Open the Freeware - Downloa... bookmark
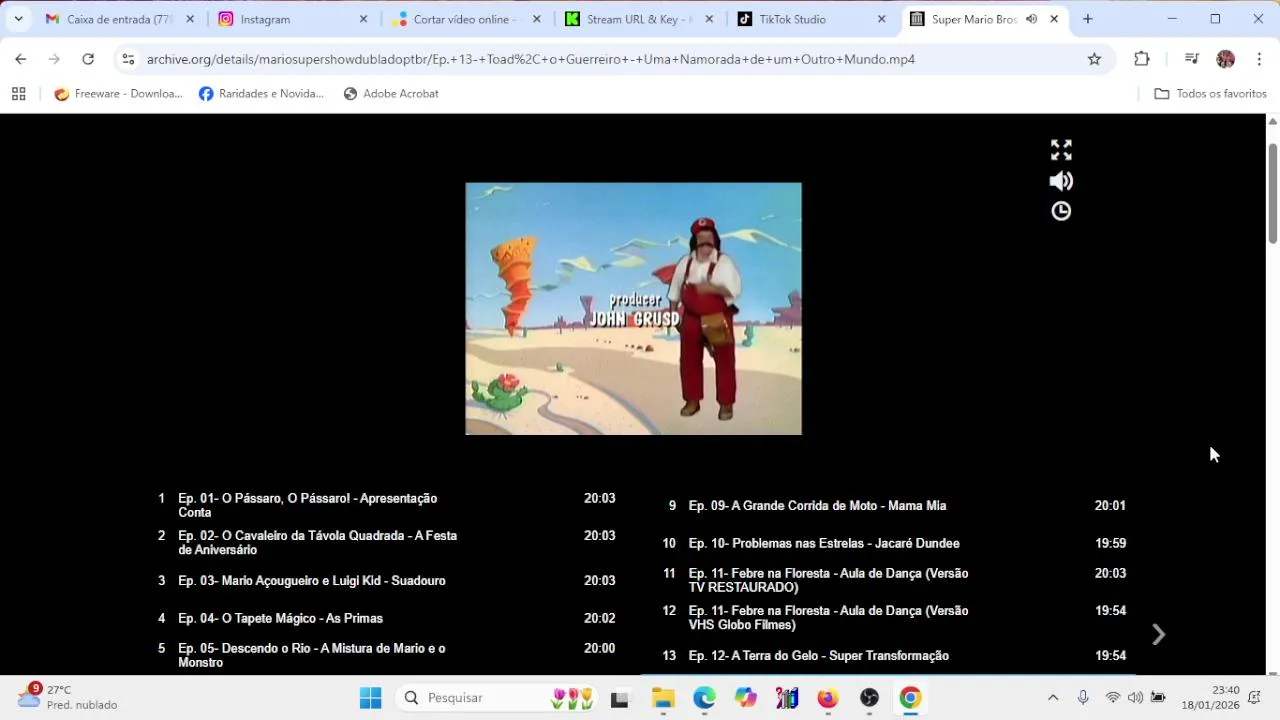1280x720 pixels. point(118,94)
